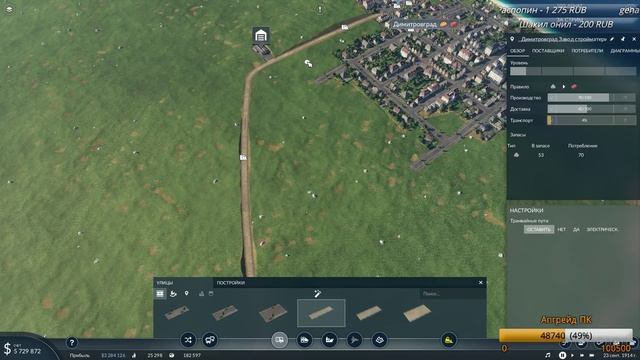Click the location pin in factory window title
This screenshot has width=640, height=360.
point(512,39)
